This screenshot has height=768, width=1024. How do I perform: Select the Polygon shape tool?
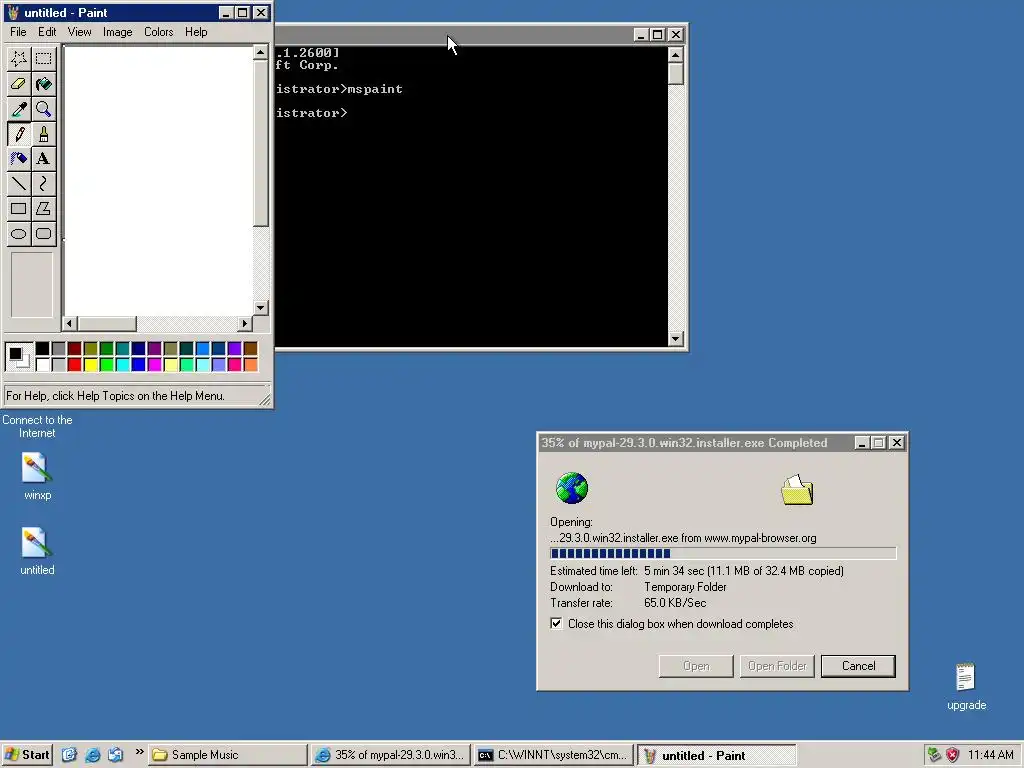[44, 209]
